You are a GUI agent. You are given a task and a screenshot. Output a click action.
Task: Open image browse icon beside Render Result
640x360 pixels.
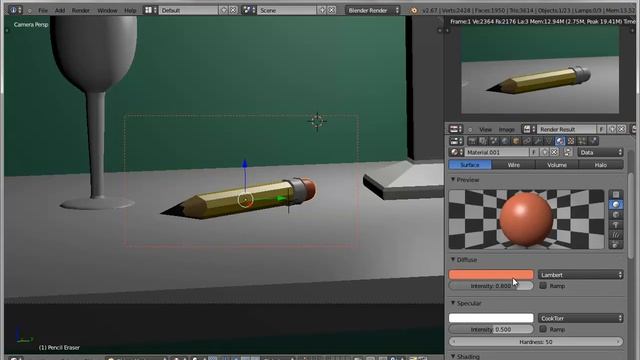coord(529,129)
